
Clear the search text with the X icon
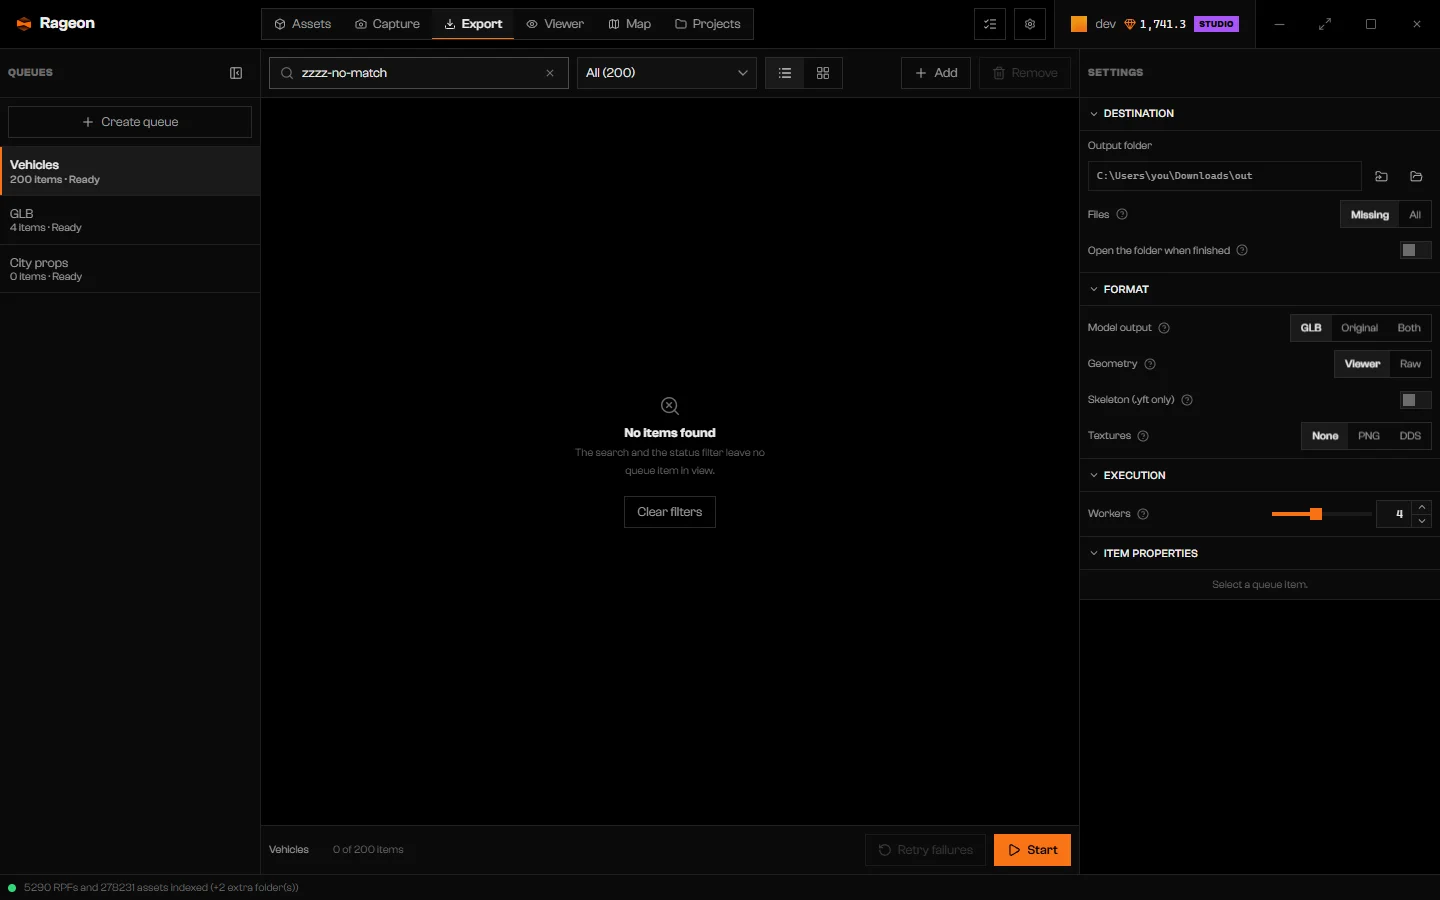[550, 73]
